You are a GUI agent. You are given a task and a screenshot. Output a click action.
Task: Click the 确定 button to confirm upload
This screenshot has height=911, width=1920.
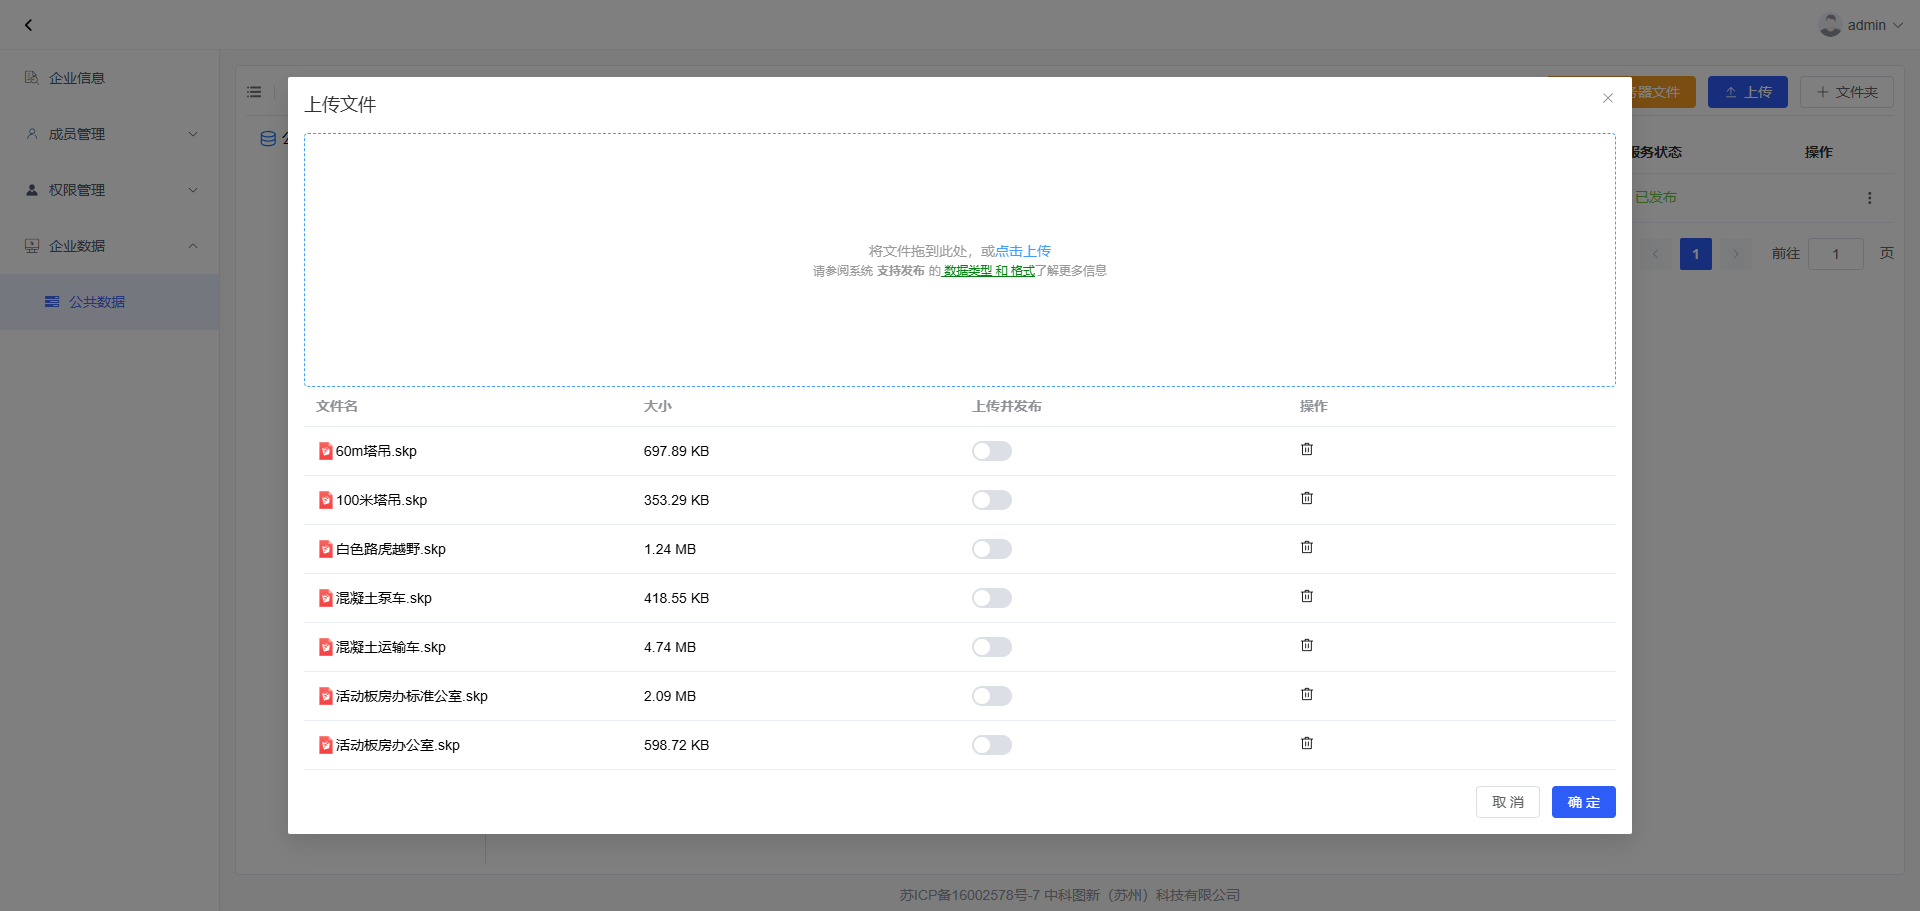coord(1583,802)
